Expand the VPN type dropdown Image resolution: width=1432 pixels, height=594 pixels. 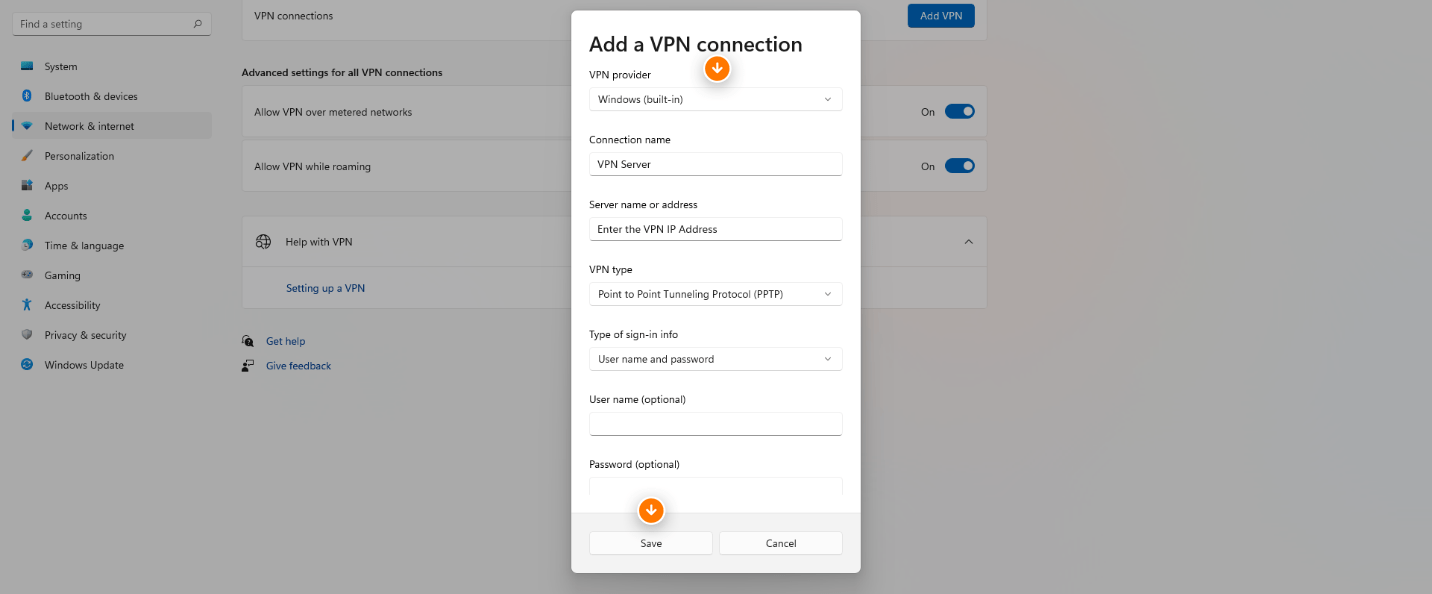(715, 294)
